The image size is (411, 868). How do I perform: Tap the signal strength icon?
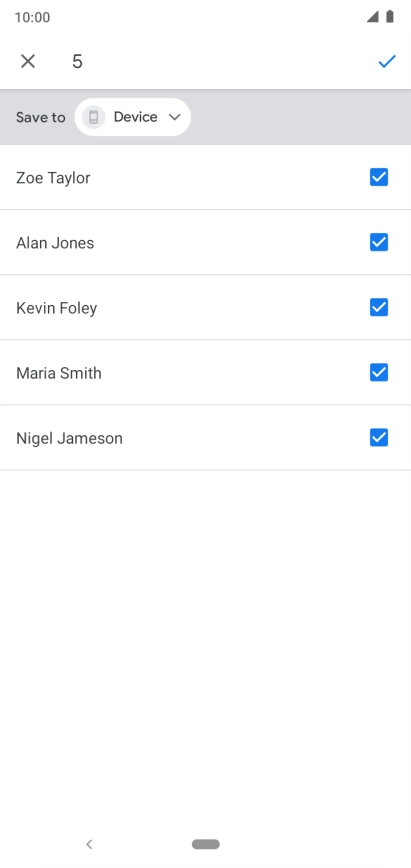click(373, 17)
